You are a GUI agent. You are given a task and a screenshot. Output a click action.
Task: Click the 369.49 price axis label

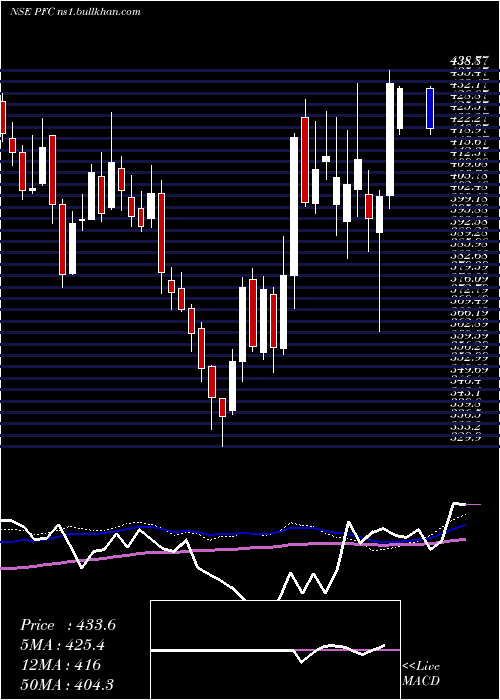point(469,301)
